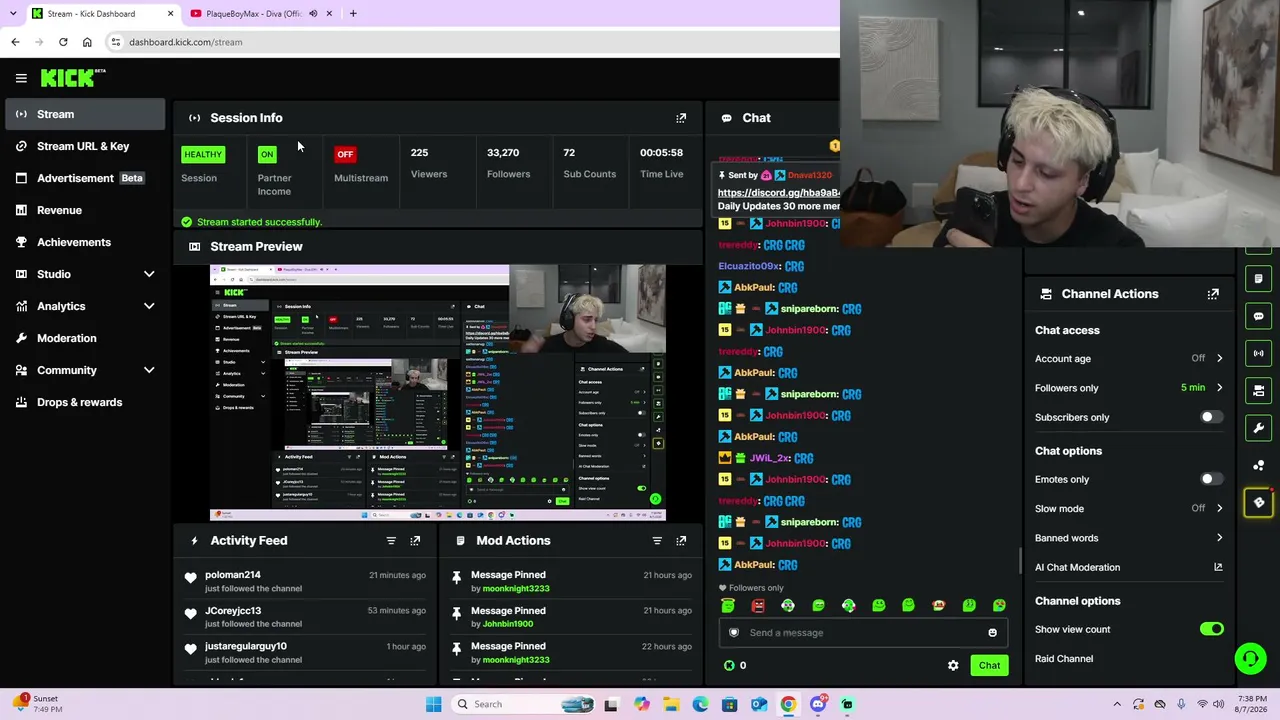Viewport: 1280px width, 720px height.
Task: Click the Stream Preview thumbnail
Action: [x=437, y=392]
